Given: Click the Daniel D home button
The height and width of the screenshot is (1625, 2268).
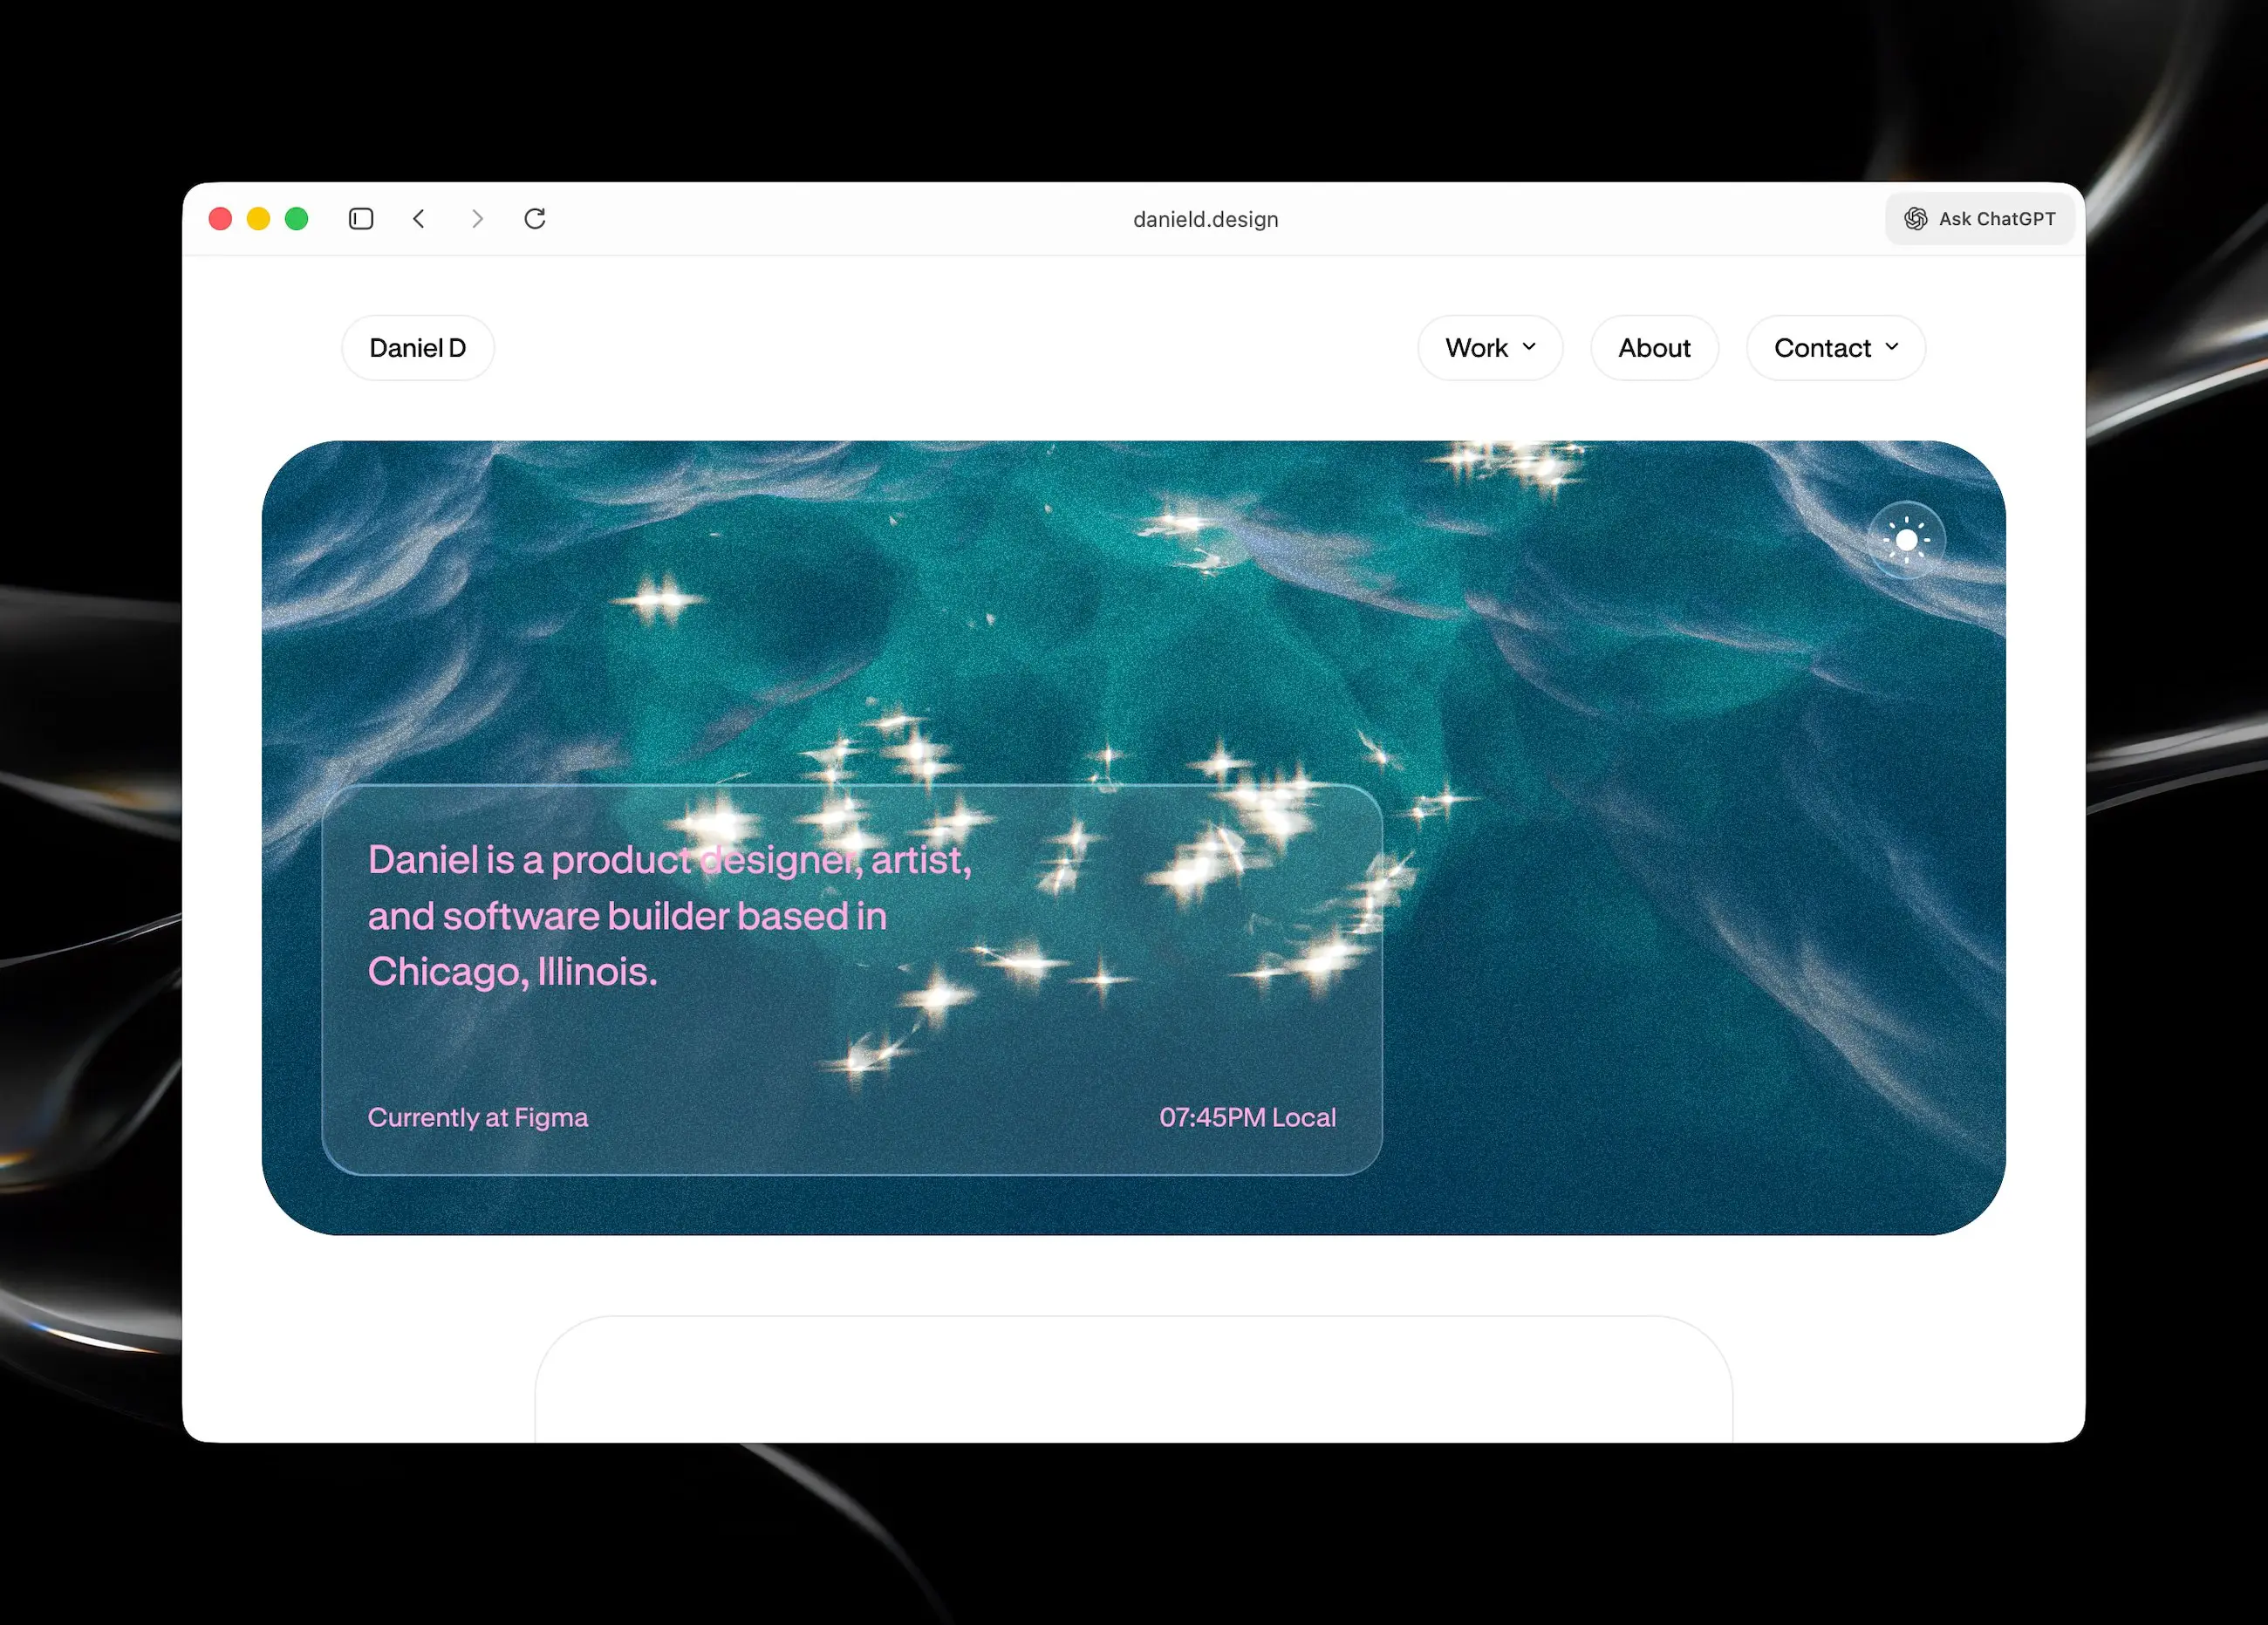Looking at the screenshot, I should coord(417,348).
